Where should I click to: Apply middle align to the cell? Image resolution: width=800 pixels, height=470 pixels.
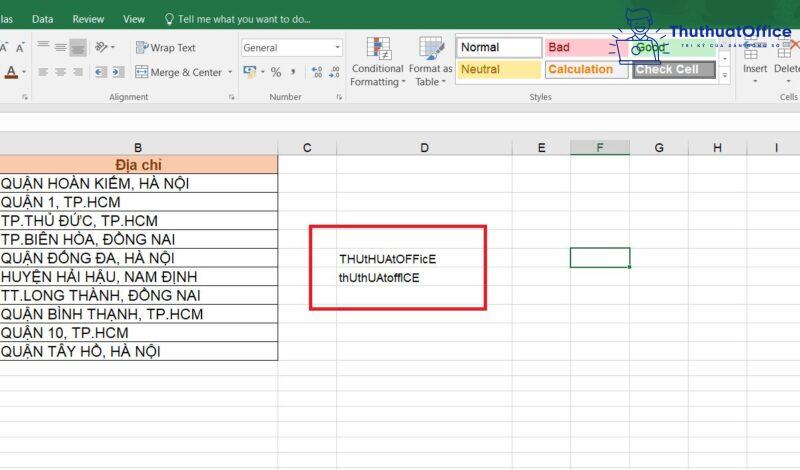click(x=61, y=47)
